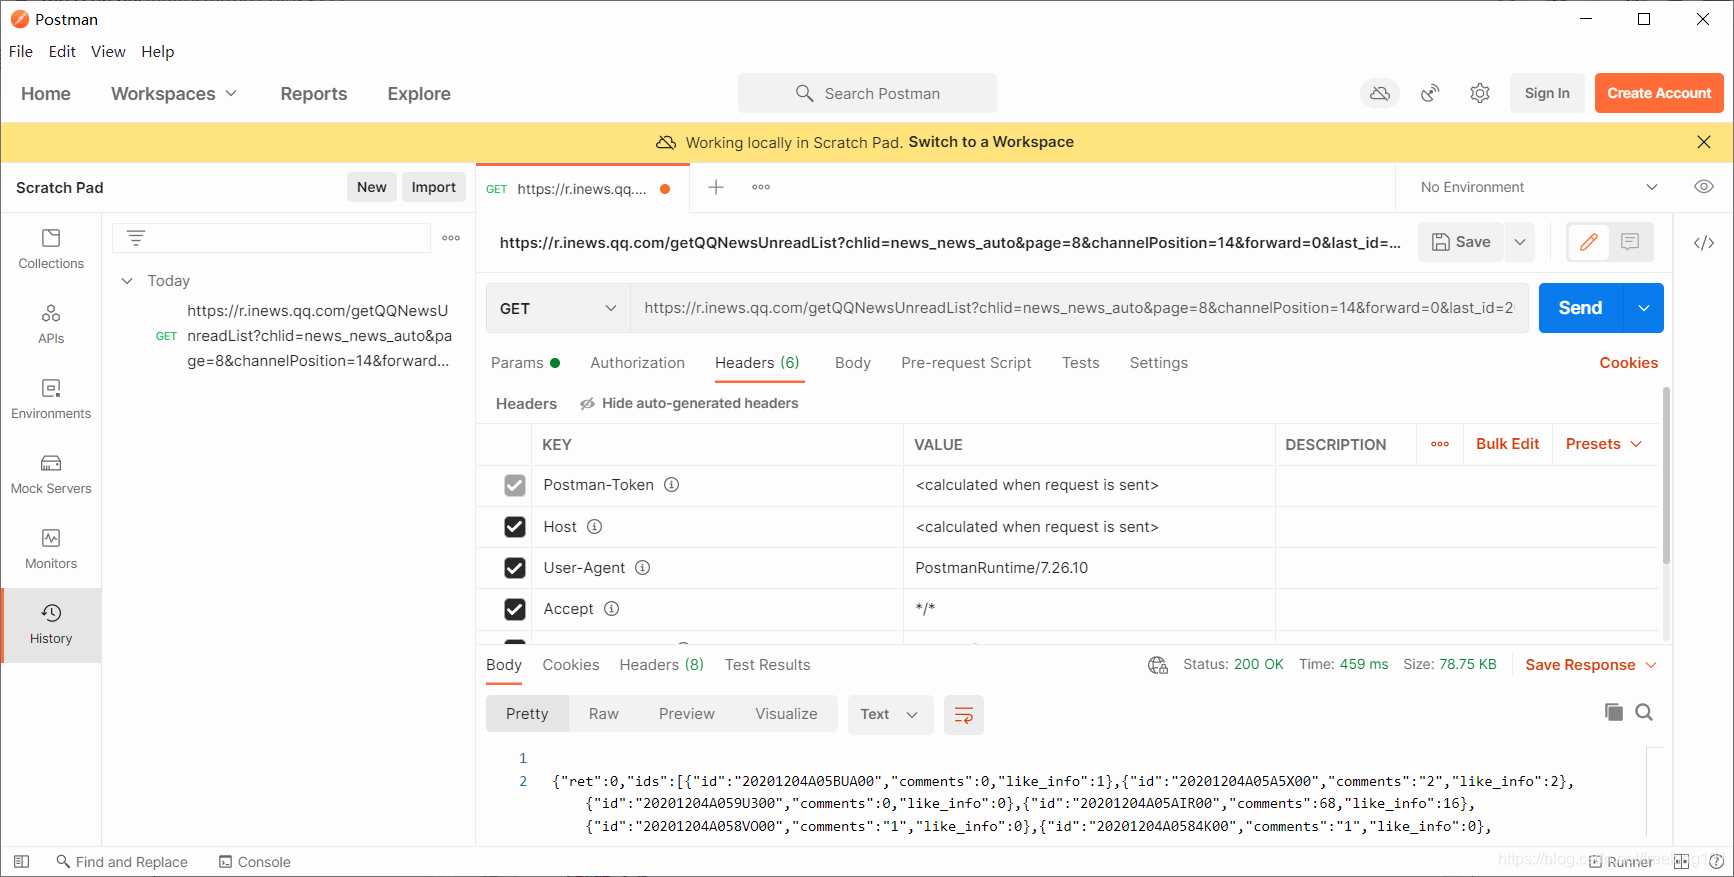Copy the response body to clipboard

point(1613,712)
